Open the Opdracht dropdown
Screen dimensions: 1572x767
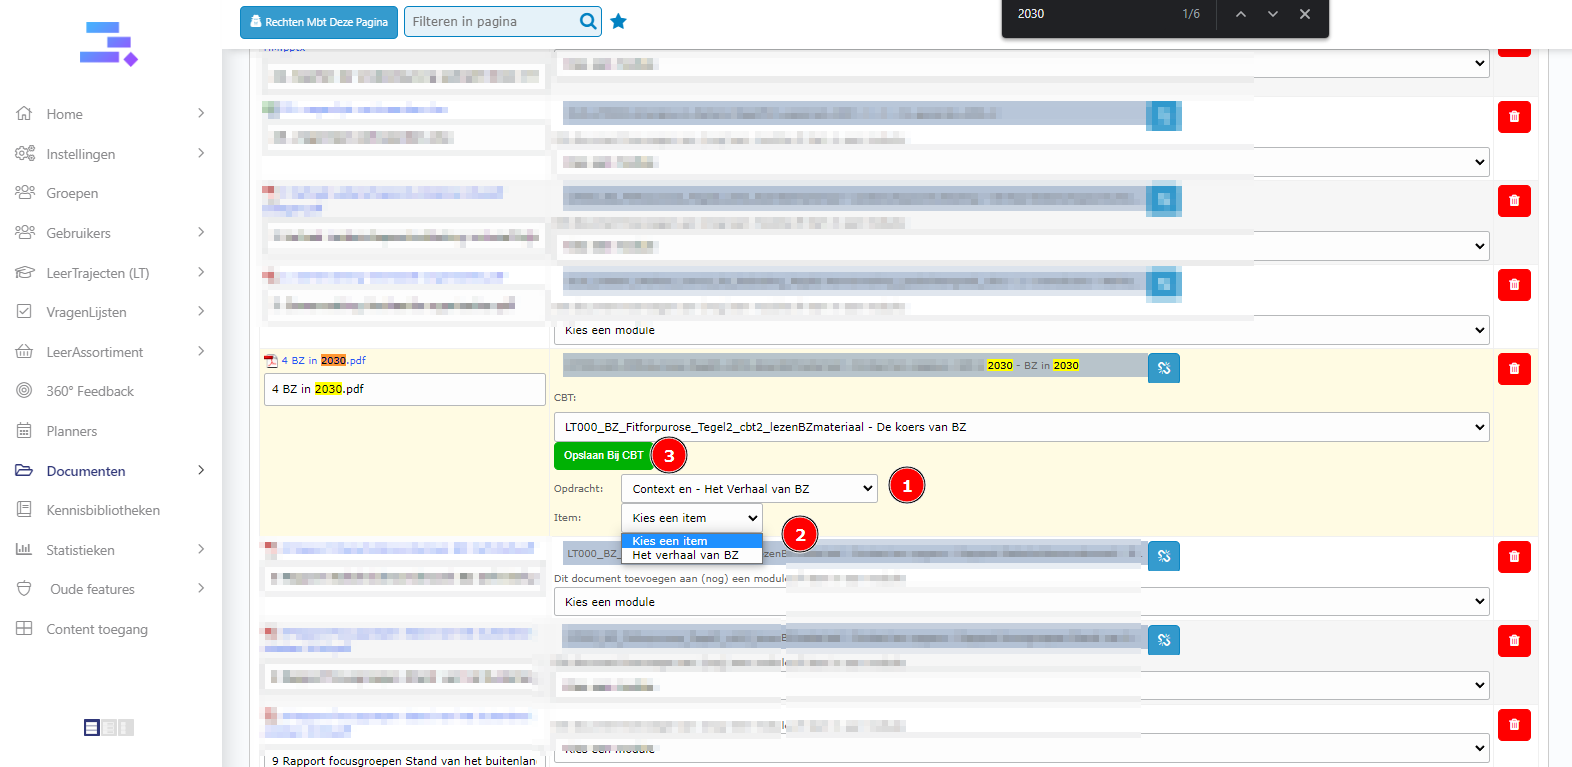pyautogui.click(x=749, y=489)
